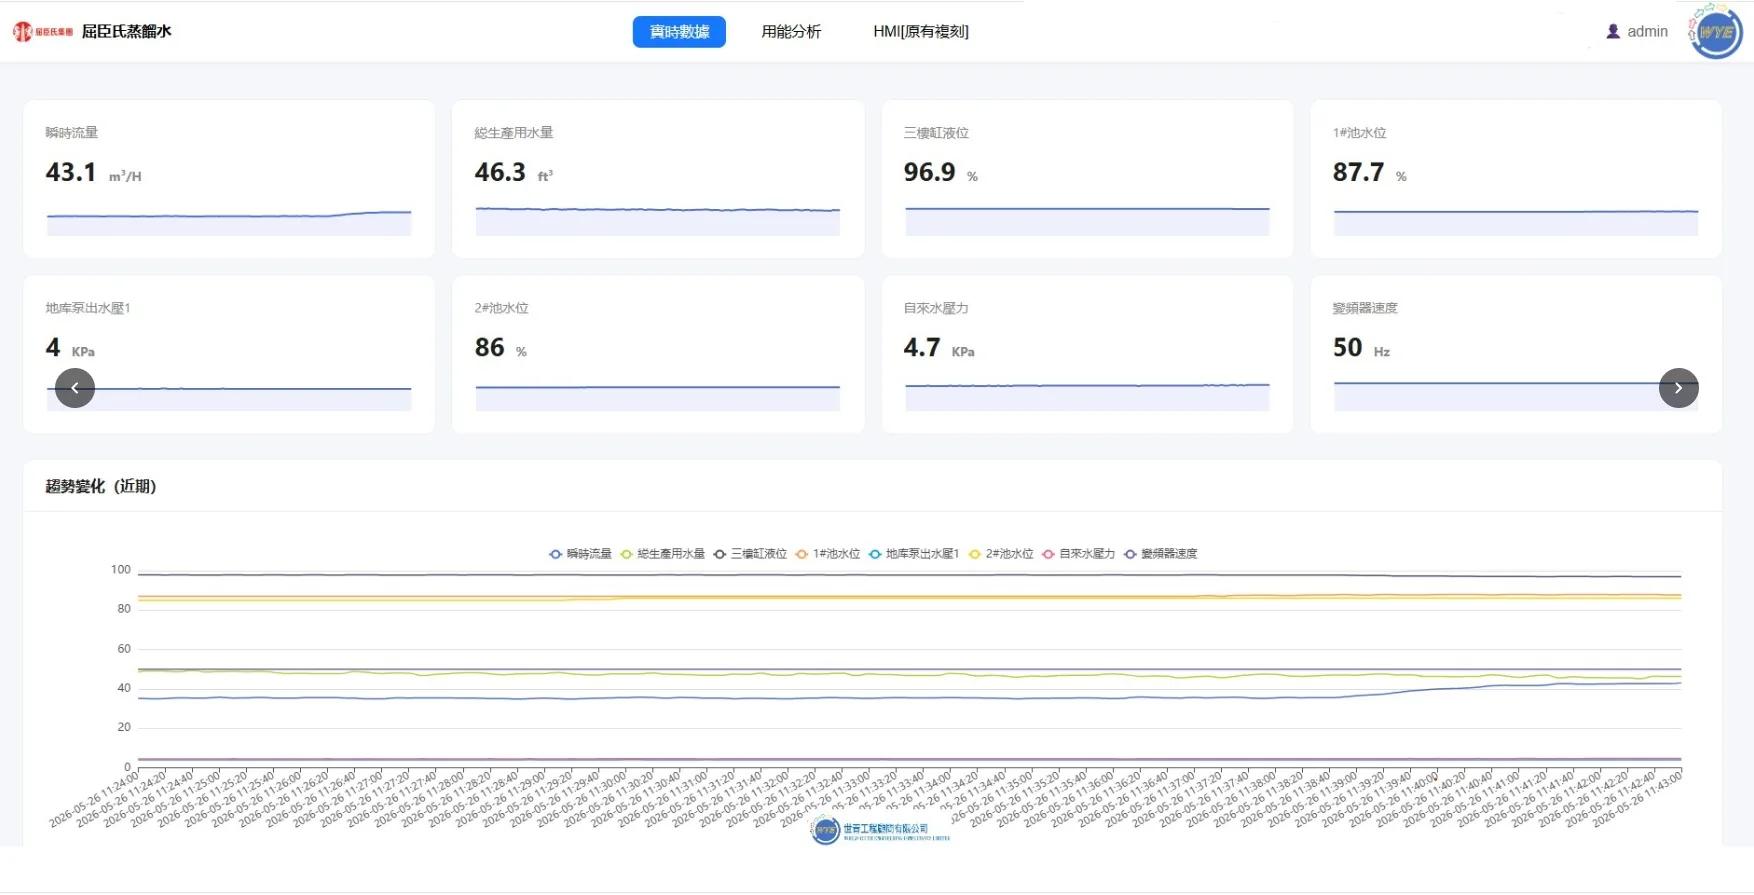Click the 4 KPa pump pressure value
The image size is (1754, 895).
[x=70, y=348]
